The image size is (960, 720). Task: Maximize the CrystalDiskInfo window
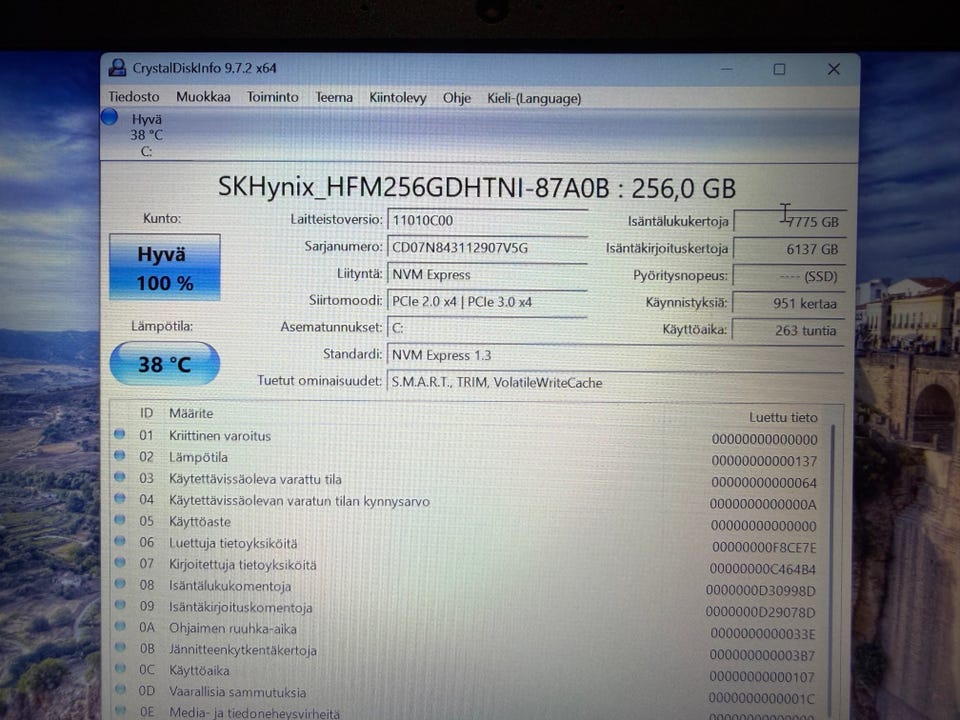tap(779, 69)
